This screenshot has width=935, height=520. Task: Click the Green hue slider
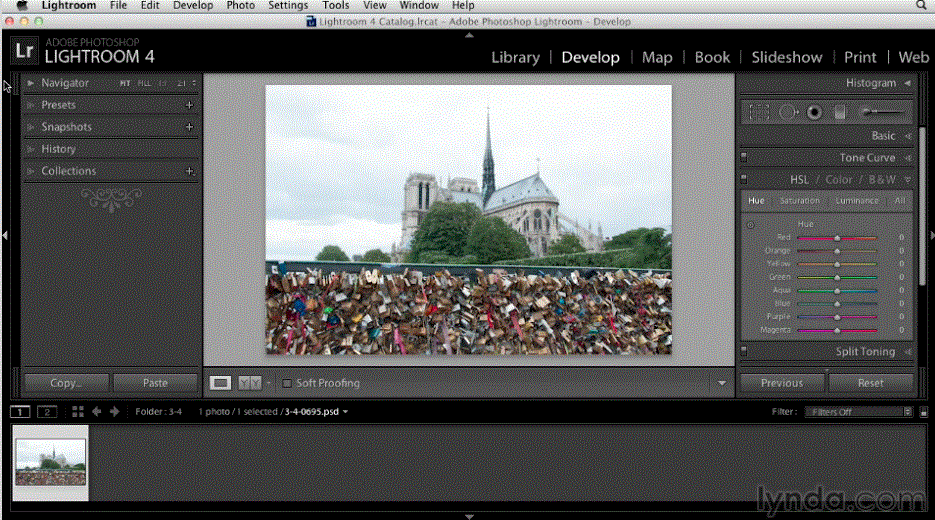(837, 277)
